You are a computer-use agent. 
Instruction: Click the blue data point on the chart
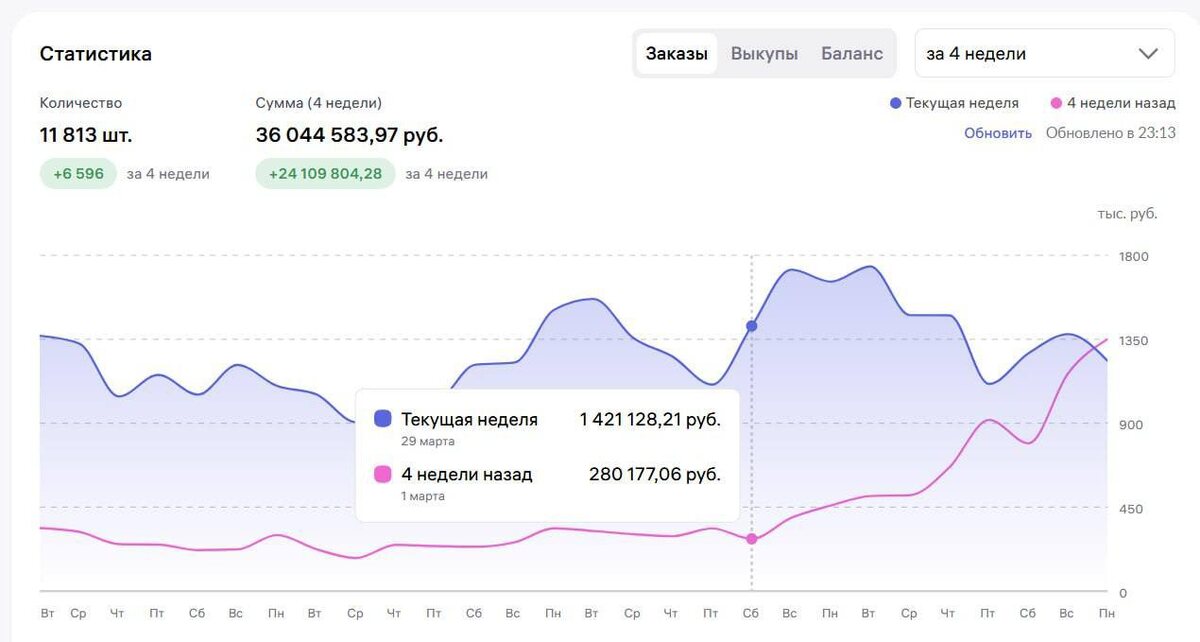pos(752,326)
